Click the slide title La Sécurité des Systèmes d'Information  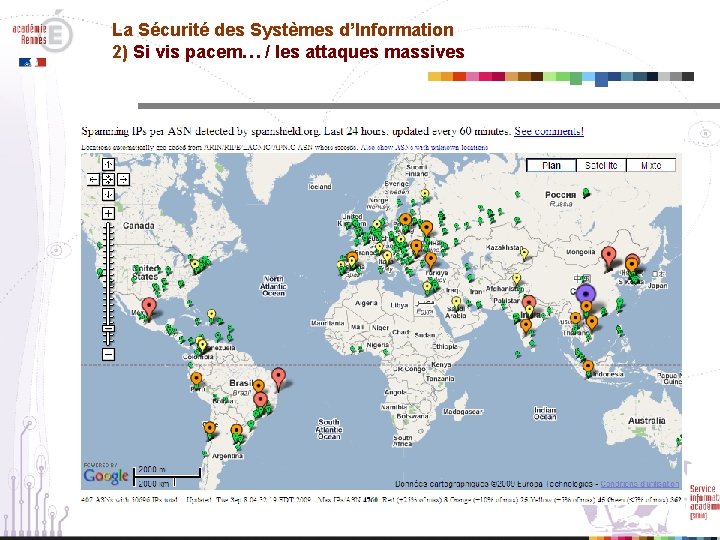(x=283, y=30)
